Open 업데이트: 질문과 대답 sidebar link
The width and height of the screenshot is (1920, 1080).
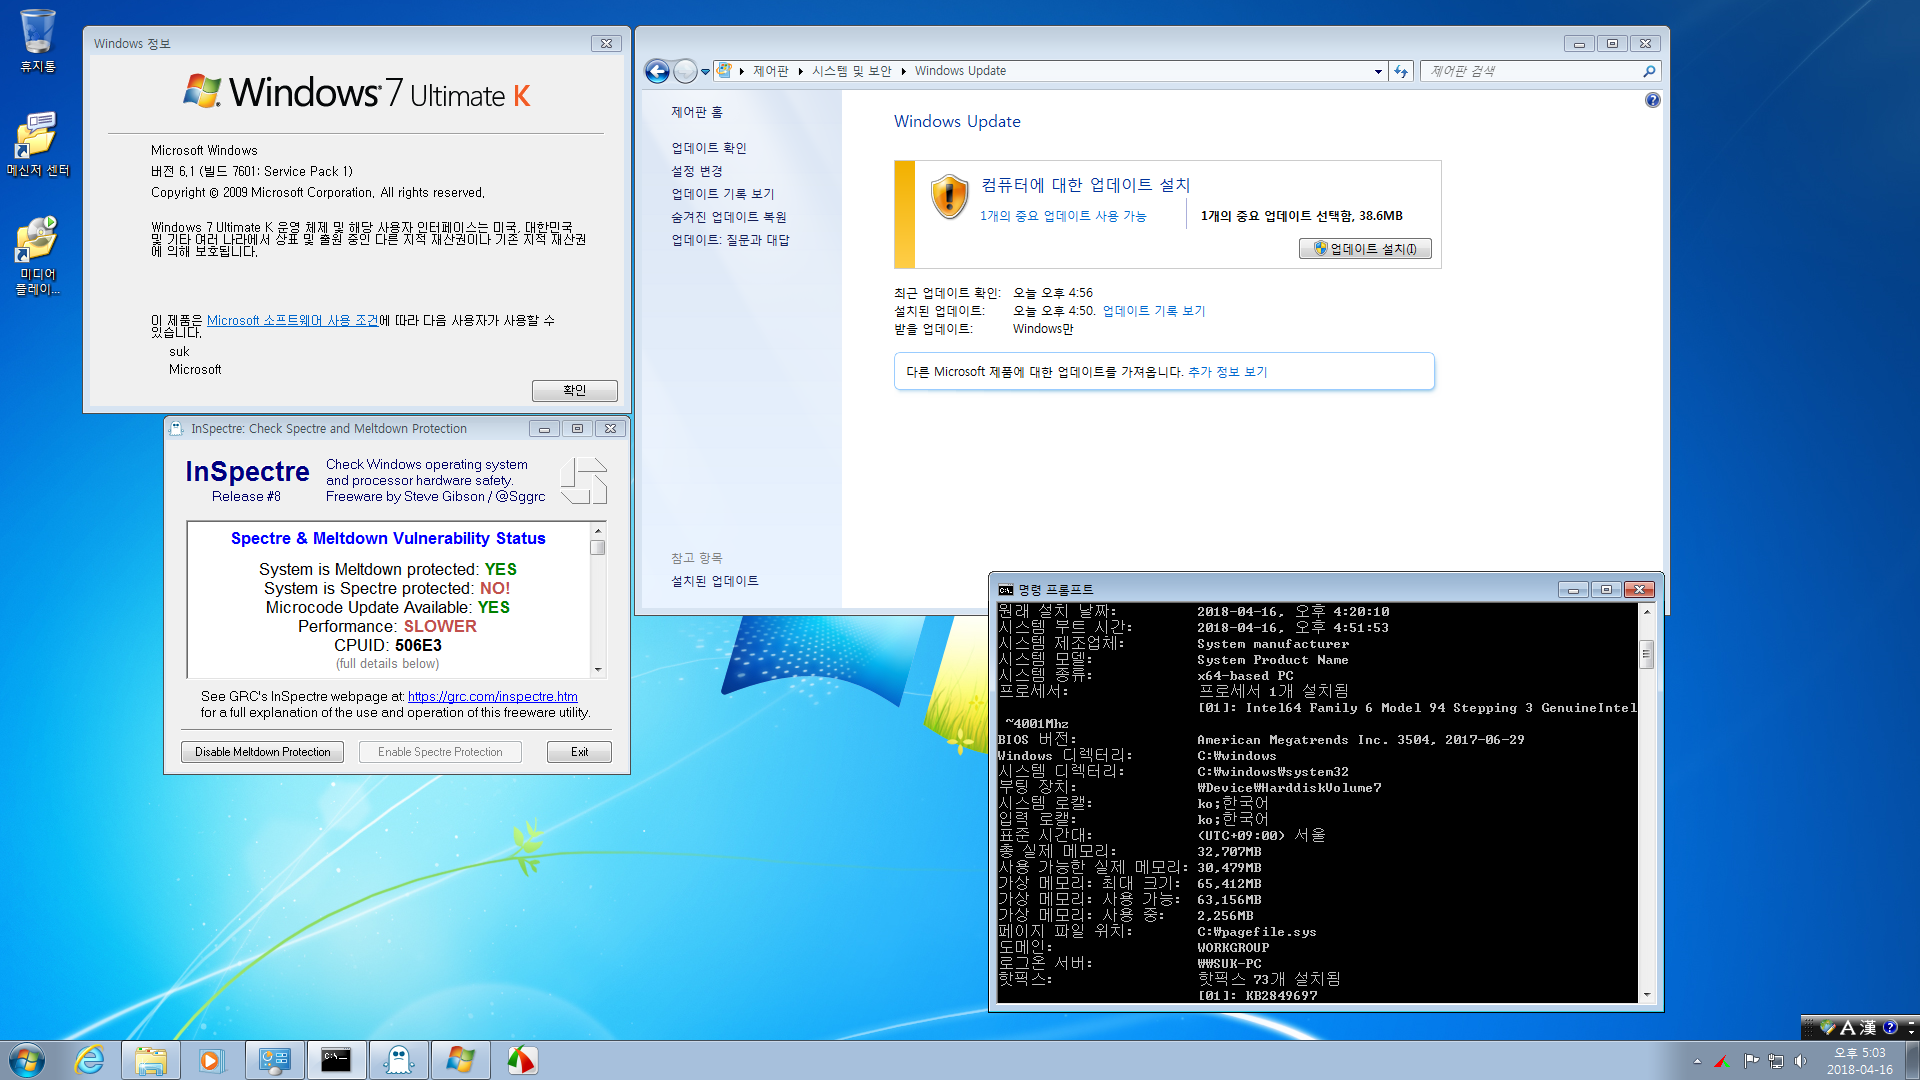730,240
